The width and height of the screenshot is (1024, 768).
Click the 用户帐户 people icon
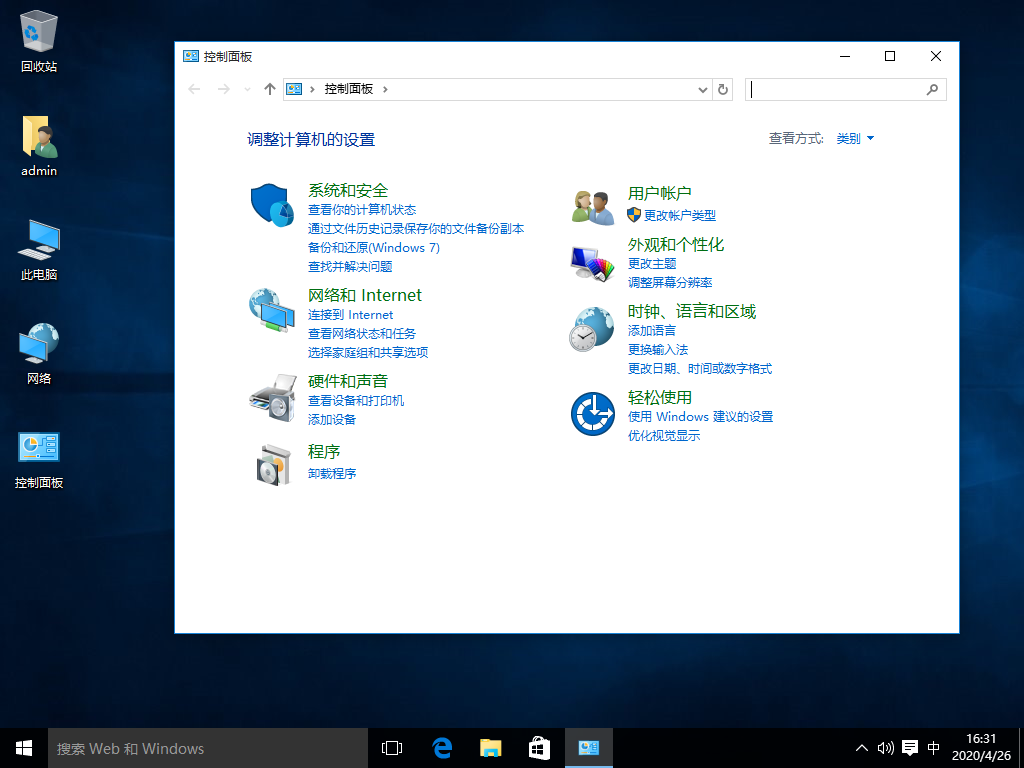tap(594, 203)
